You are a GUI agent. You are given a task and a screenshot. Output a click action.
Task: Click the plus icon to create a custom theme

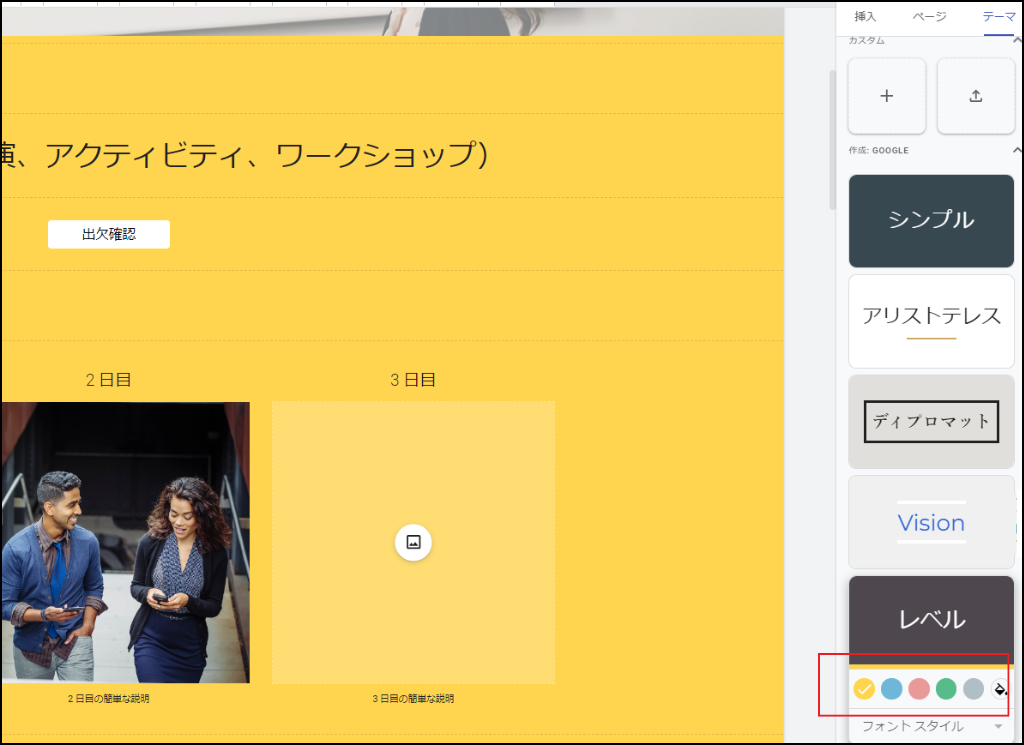(886, 96)
